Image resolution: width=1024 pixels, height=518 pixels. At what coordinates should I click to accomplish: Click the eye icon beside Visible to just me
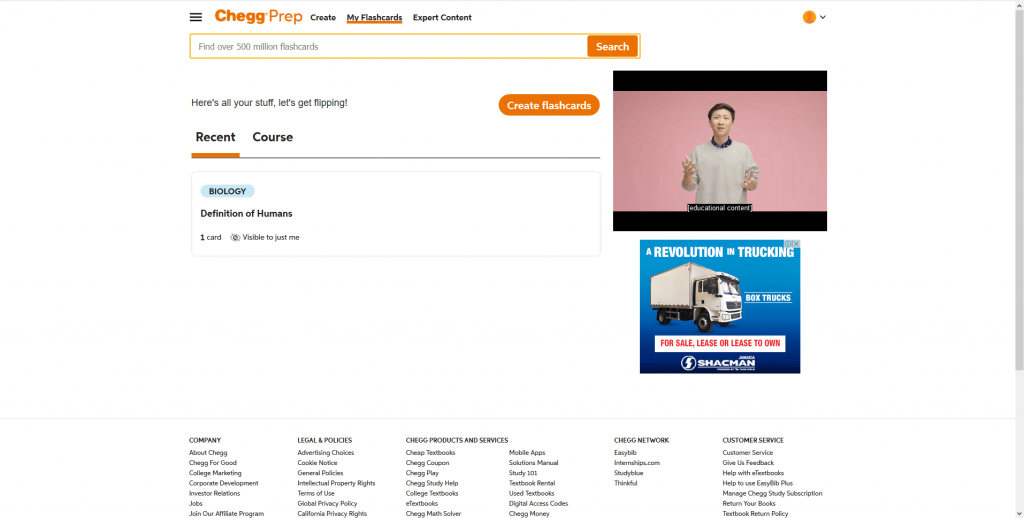[236, 238]
